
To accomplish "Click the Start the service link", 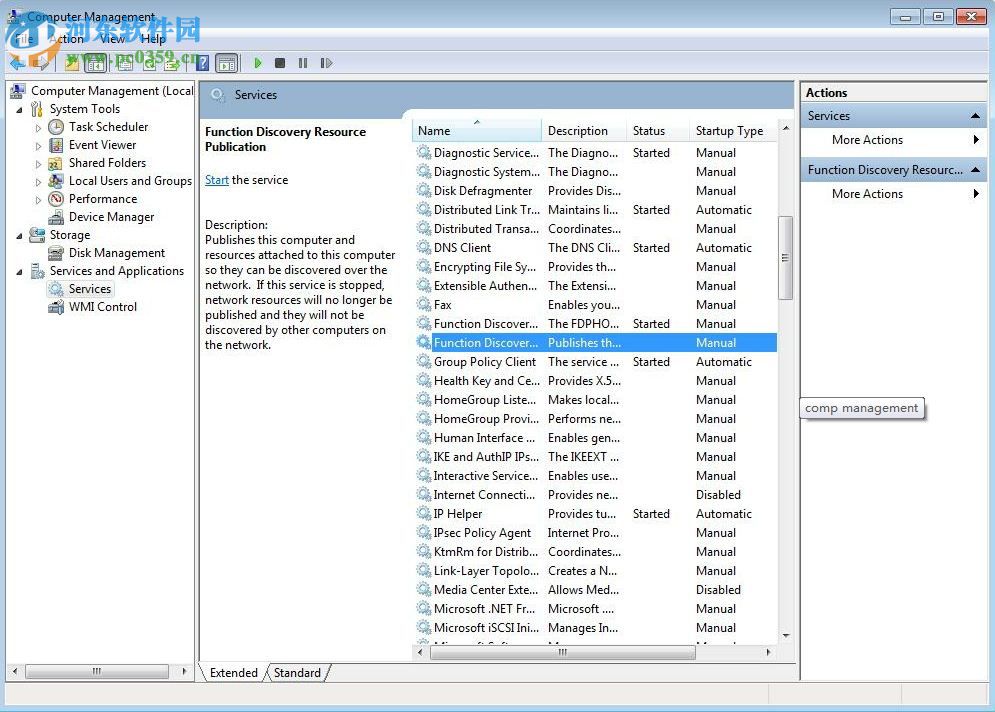I will pyautogui.click(x=216, y=180).
